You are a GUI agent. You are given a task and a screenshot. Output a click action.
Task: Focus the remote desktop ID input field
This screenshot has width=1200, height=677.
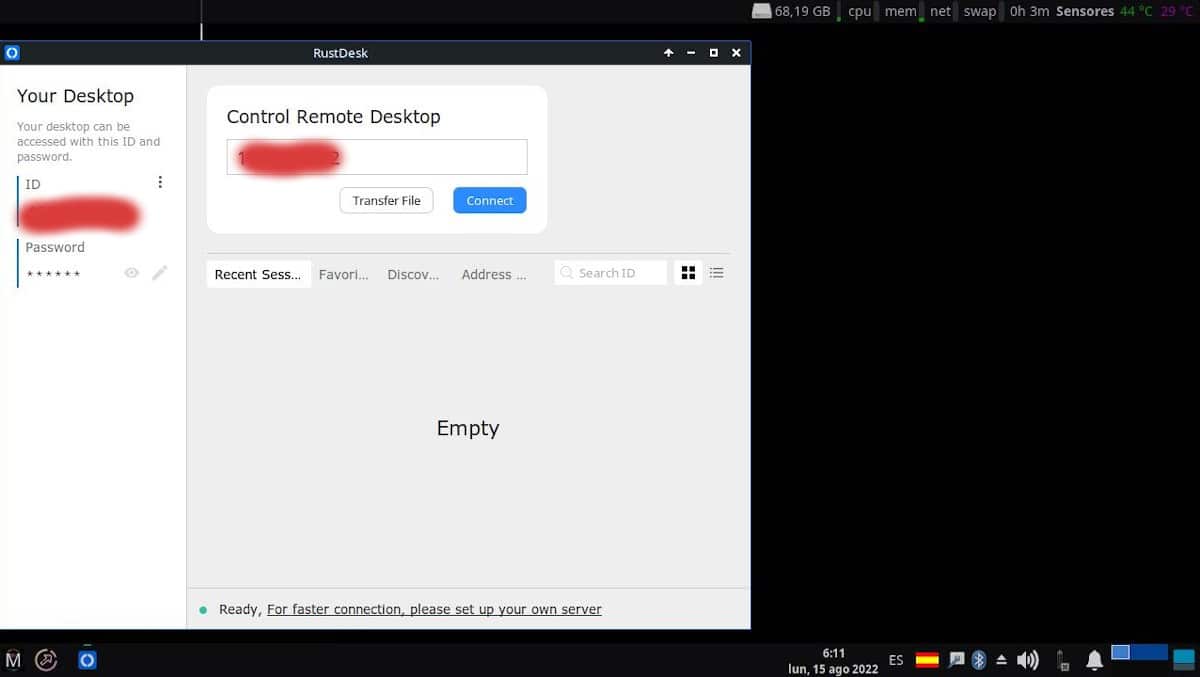pyautogui.click(x=377, y=157)
